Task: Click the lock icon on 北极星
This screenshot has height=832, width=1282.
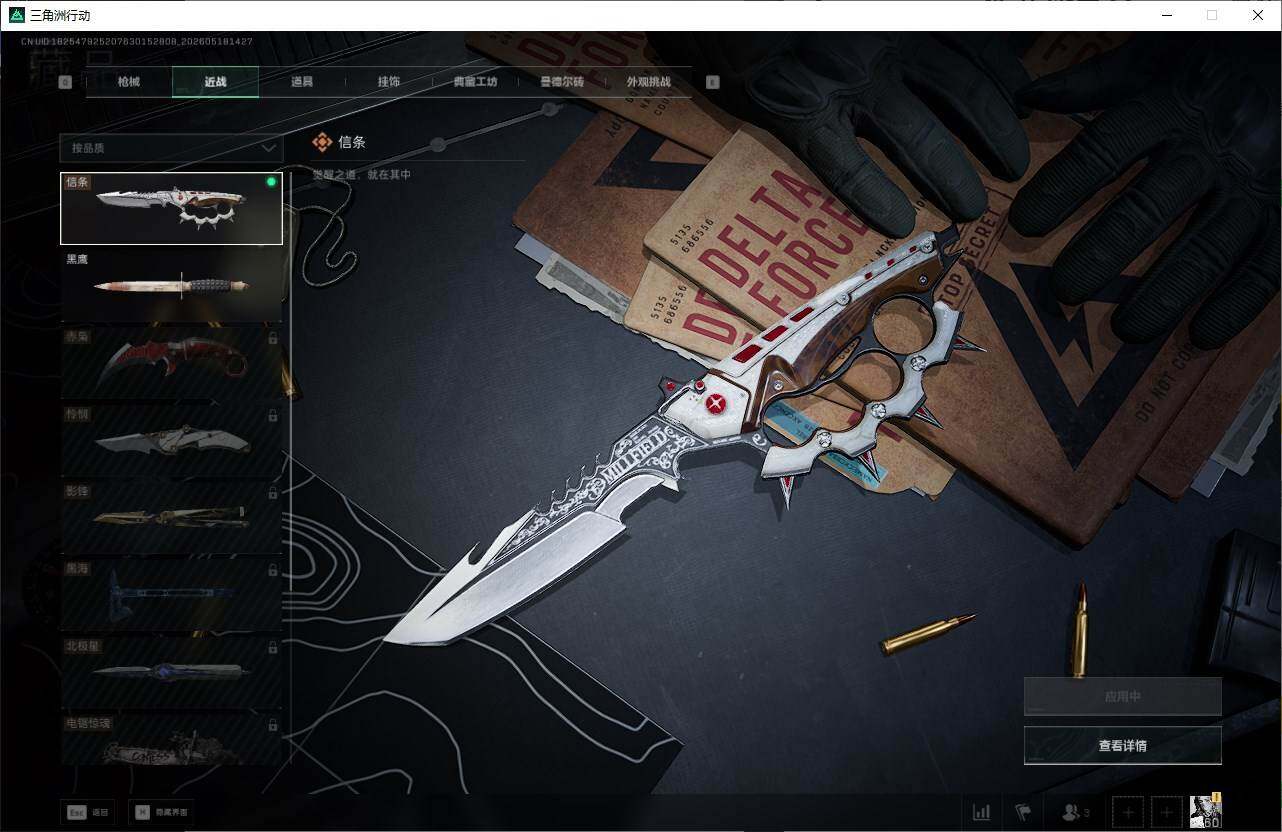Action: [x=273, y=647]
